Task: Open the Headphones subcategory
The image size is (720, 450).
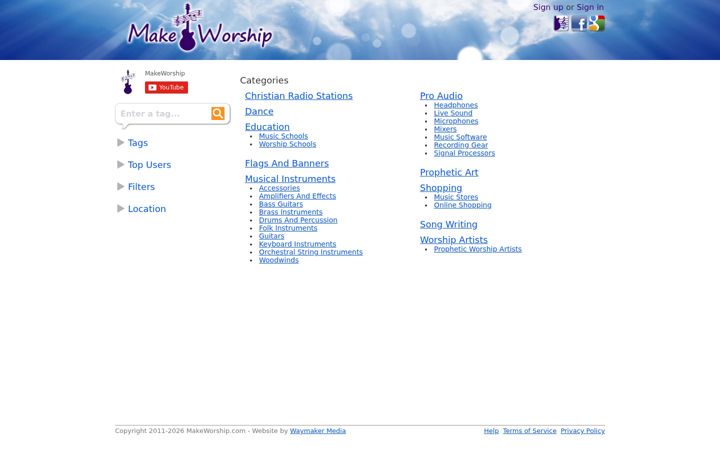Action: pos(456,105)
